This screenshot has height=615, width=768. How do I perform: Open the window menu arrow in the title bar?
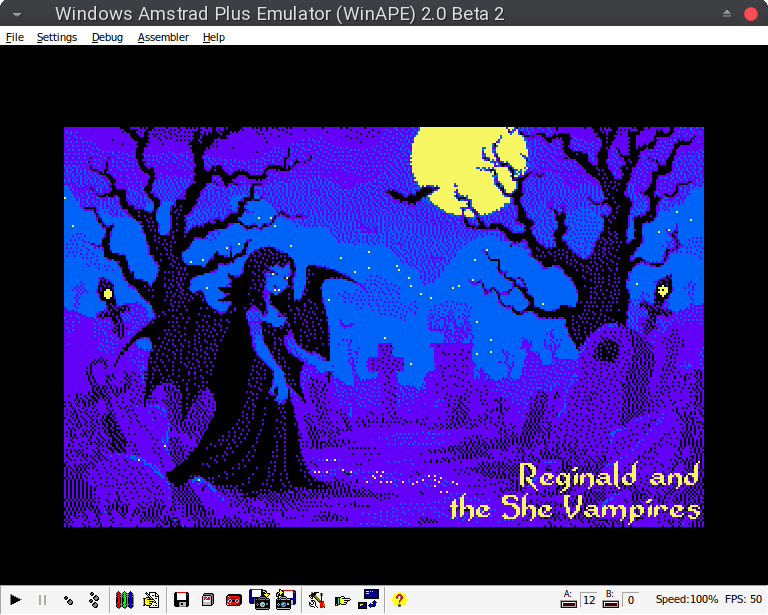17,14
